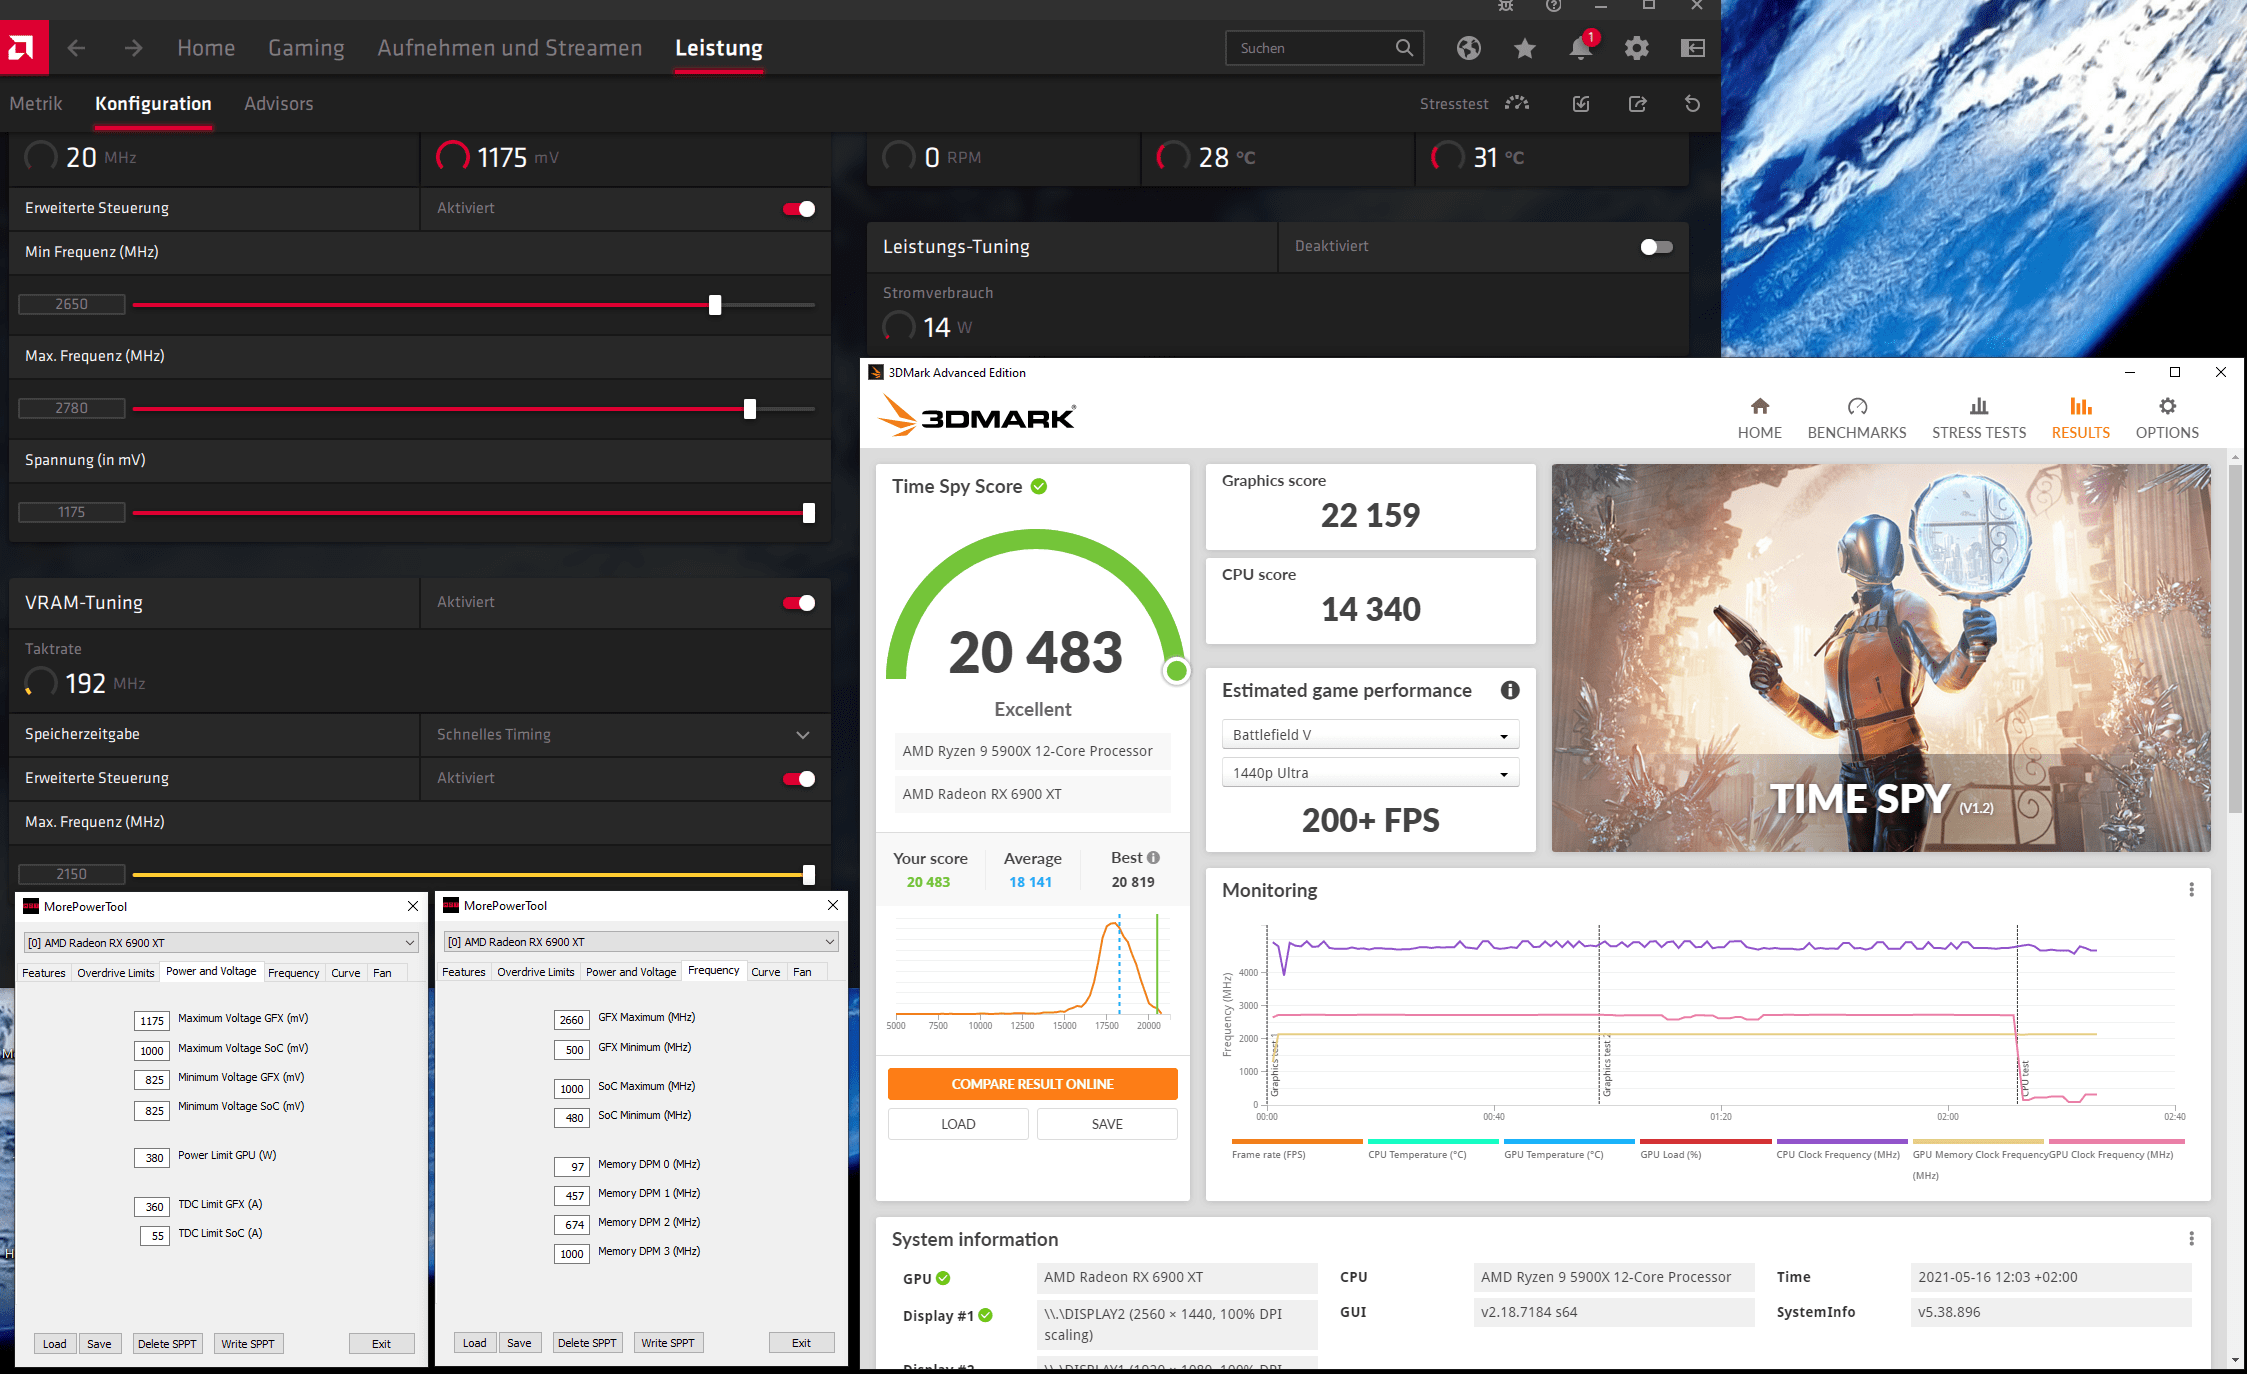This screenshot has width=2247, height=1374.
Task: Open the 1440p Ultra resolution dropdown
Action: pyautogui.click(x=1370, y=773)
